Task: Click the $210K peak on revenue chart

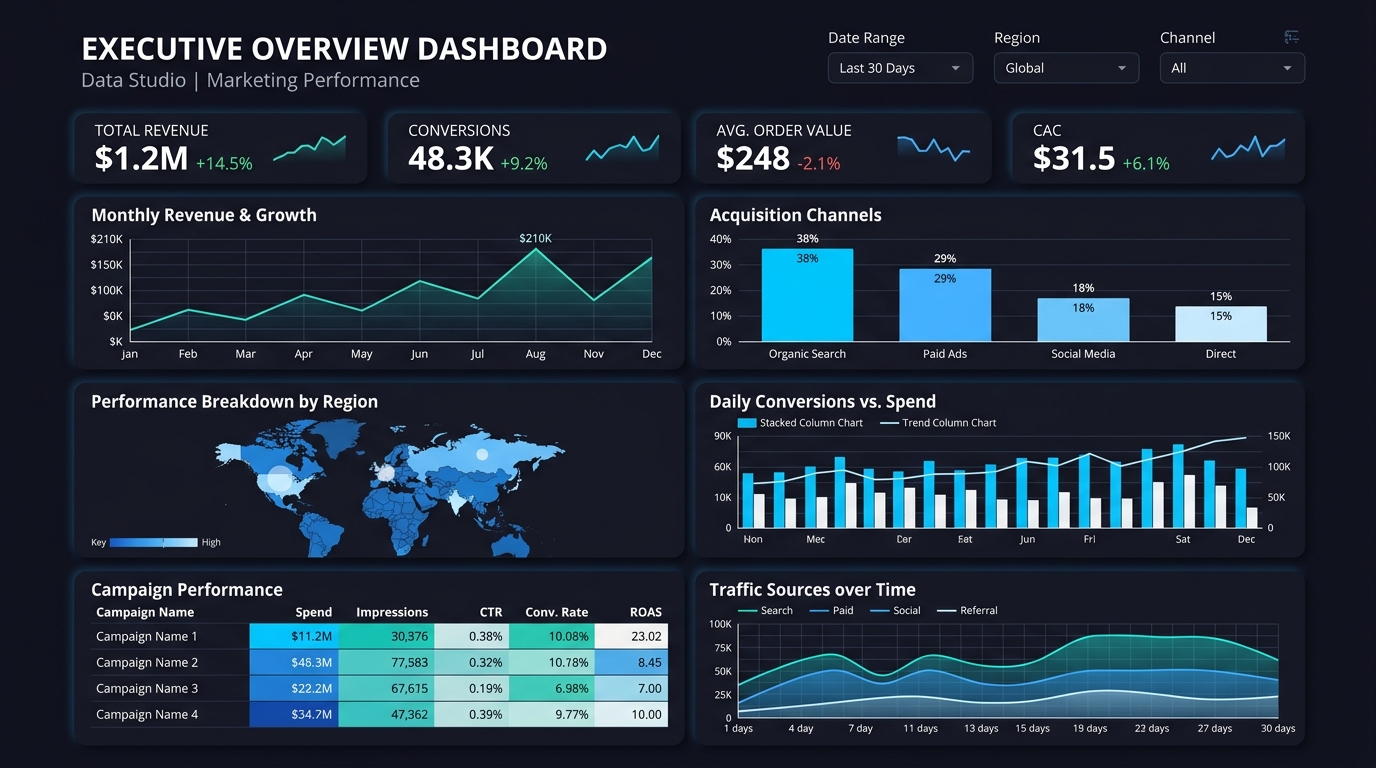Action: click(x=536, y=248)
